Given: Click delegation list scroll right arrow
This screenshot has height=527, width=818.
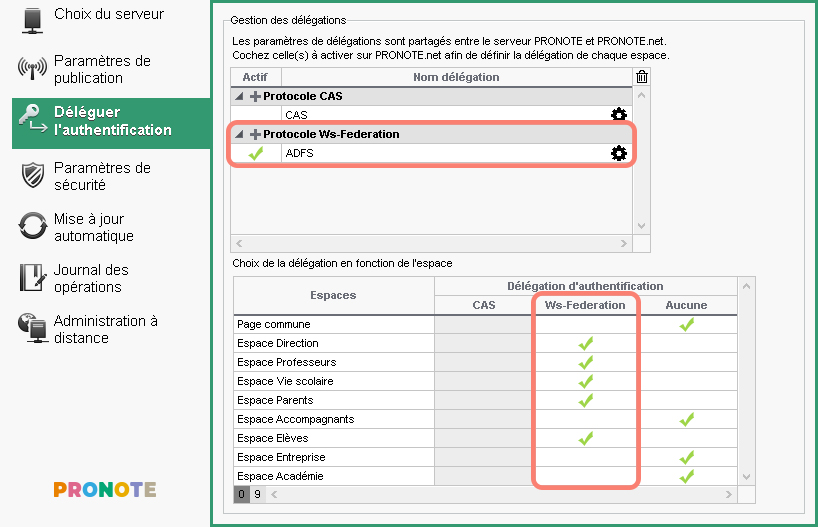Looking at the screenshot, I should point(623,243).
